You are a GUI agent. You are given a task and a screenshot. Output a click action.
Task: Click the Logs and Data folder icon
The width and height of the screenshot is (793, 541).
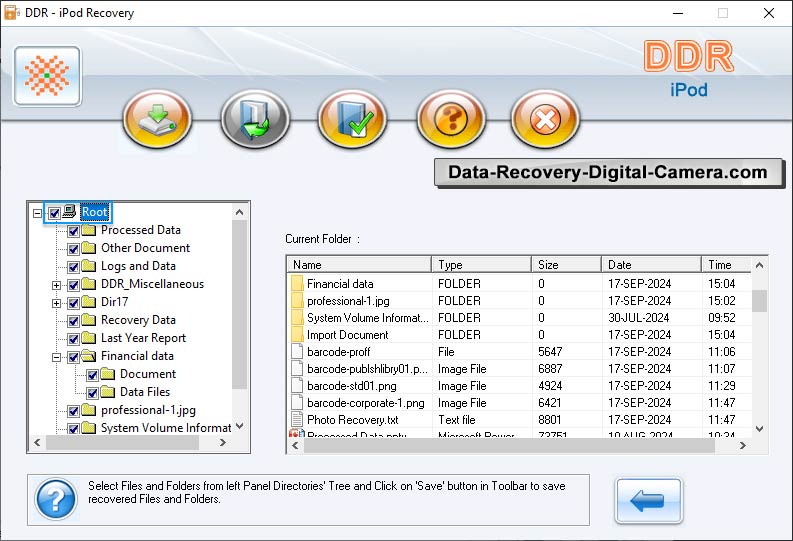pyautogui.click(x=89, y=266)
